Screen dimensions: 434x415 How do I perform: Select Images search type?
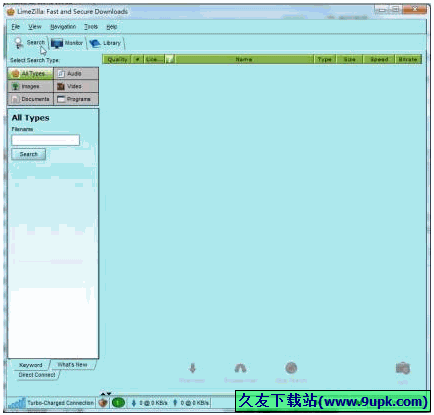[30, 86]
